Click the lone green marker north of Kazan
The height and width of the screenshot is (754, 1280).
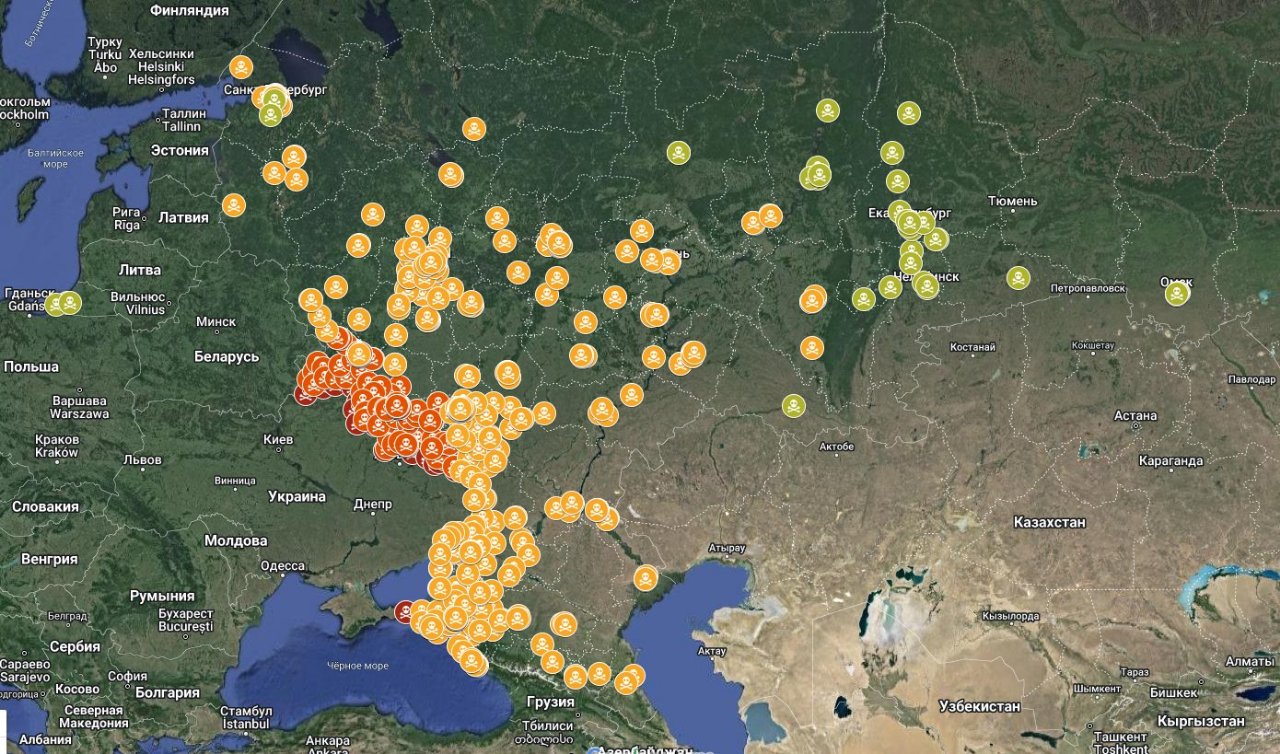click(x=679, y=153)
